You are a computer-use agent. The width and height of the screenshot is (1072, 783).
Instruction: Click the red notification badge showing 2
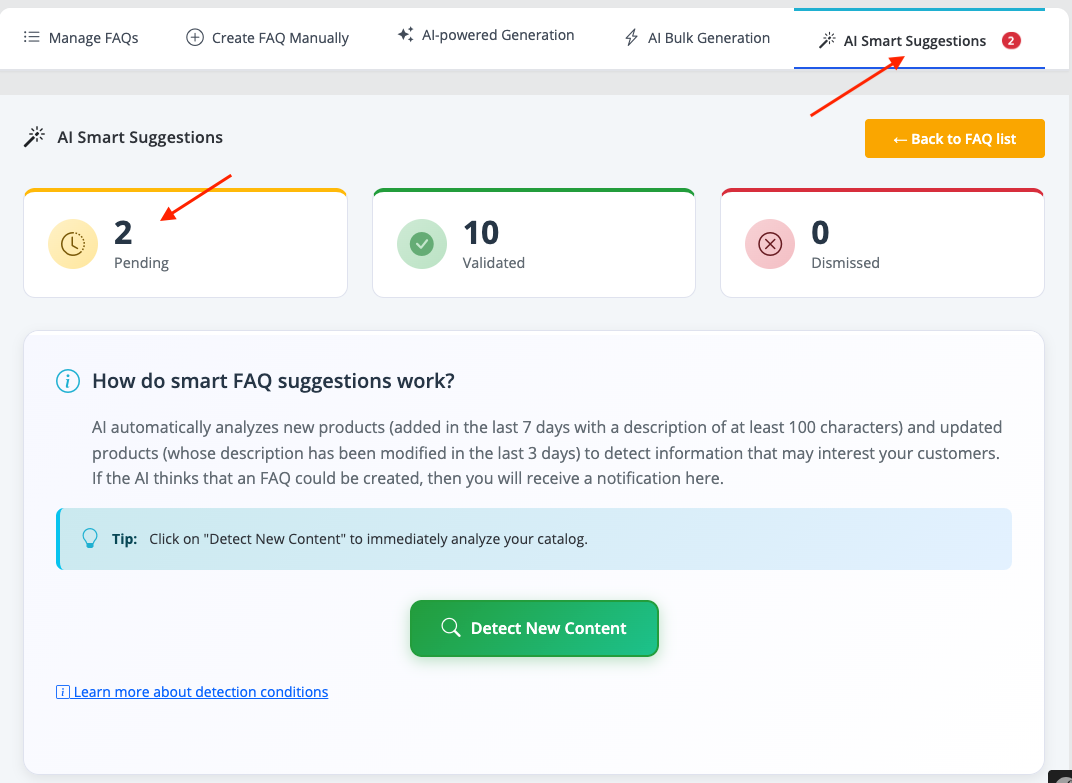point(1011,41)
